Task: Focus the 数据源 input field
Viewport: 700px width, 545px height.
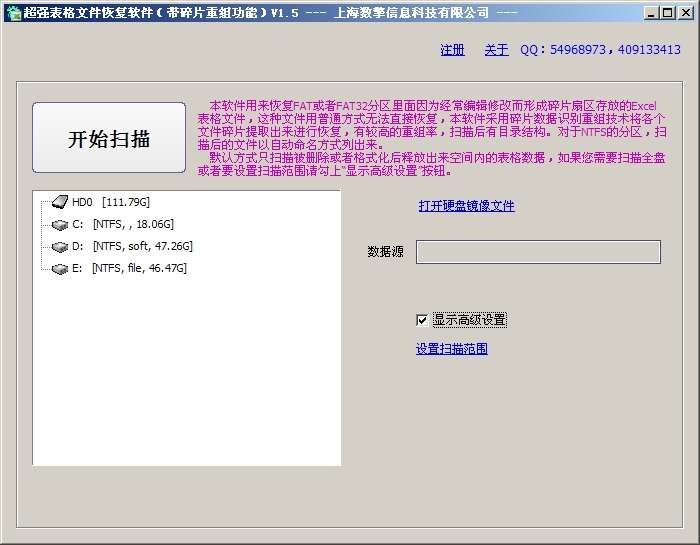Action: 538,252
